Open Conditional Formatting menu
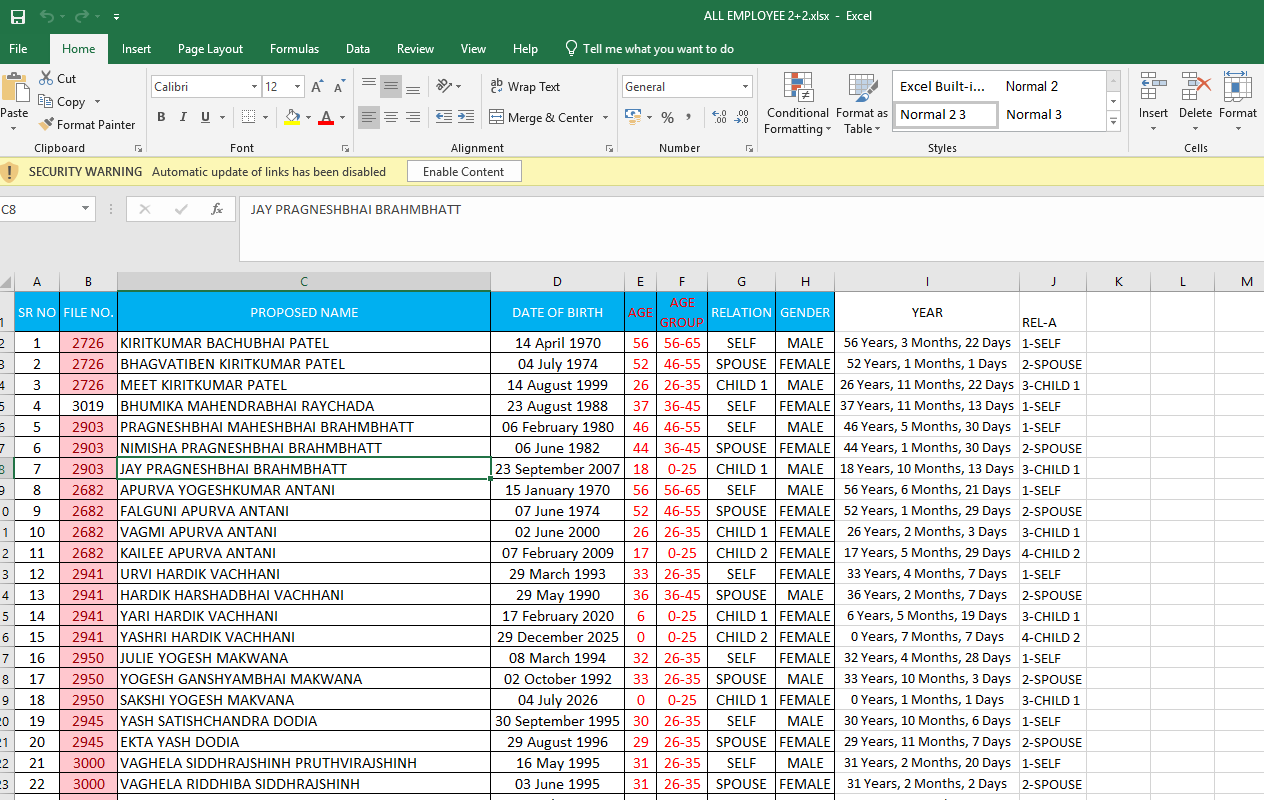Screen dimensions: 1264x800 (797, 104)
